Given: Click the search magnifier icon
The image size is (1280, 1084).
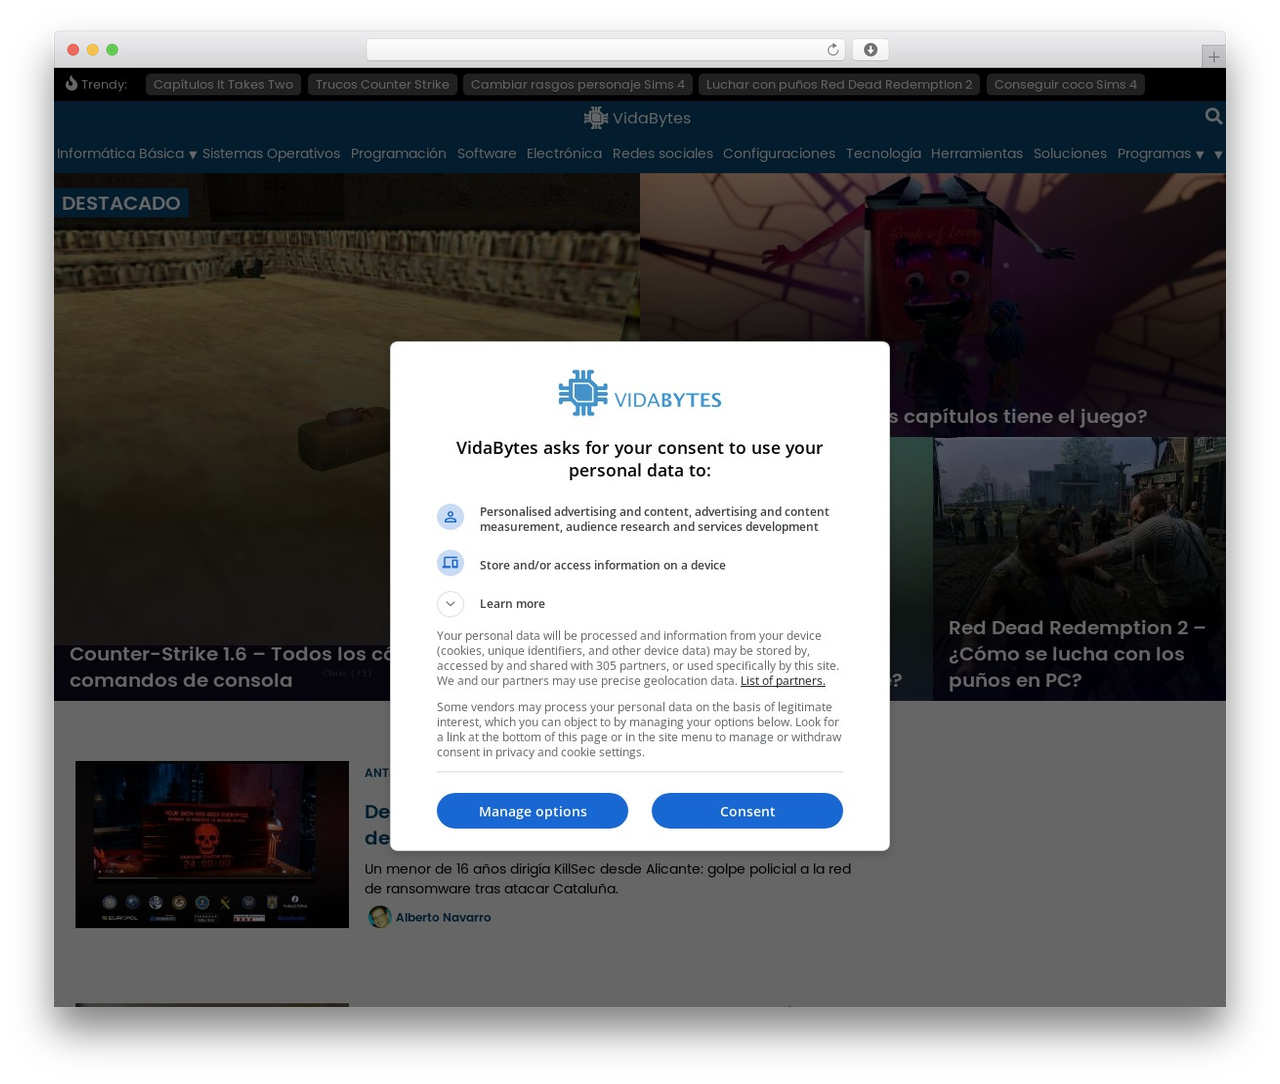Looking at the screenshot, I should (x=1213, y=116).
